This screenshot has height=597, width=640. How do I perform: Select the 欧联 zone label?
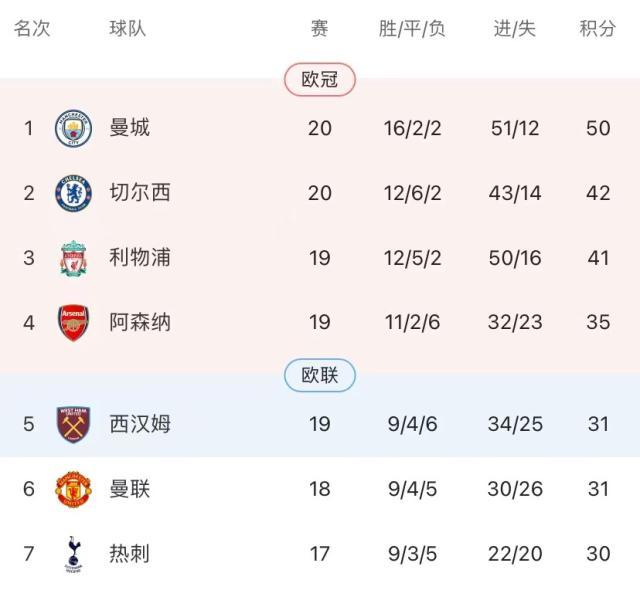[x=320, y=376]
